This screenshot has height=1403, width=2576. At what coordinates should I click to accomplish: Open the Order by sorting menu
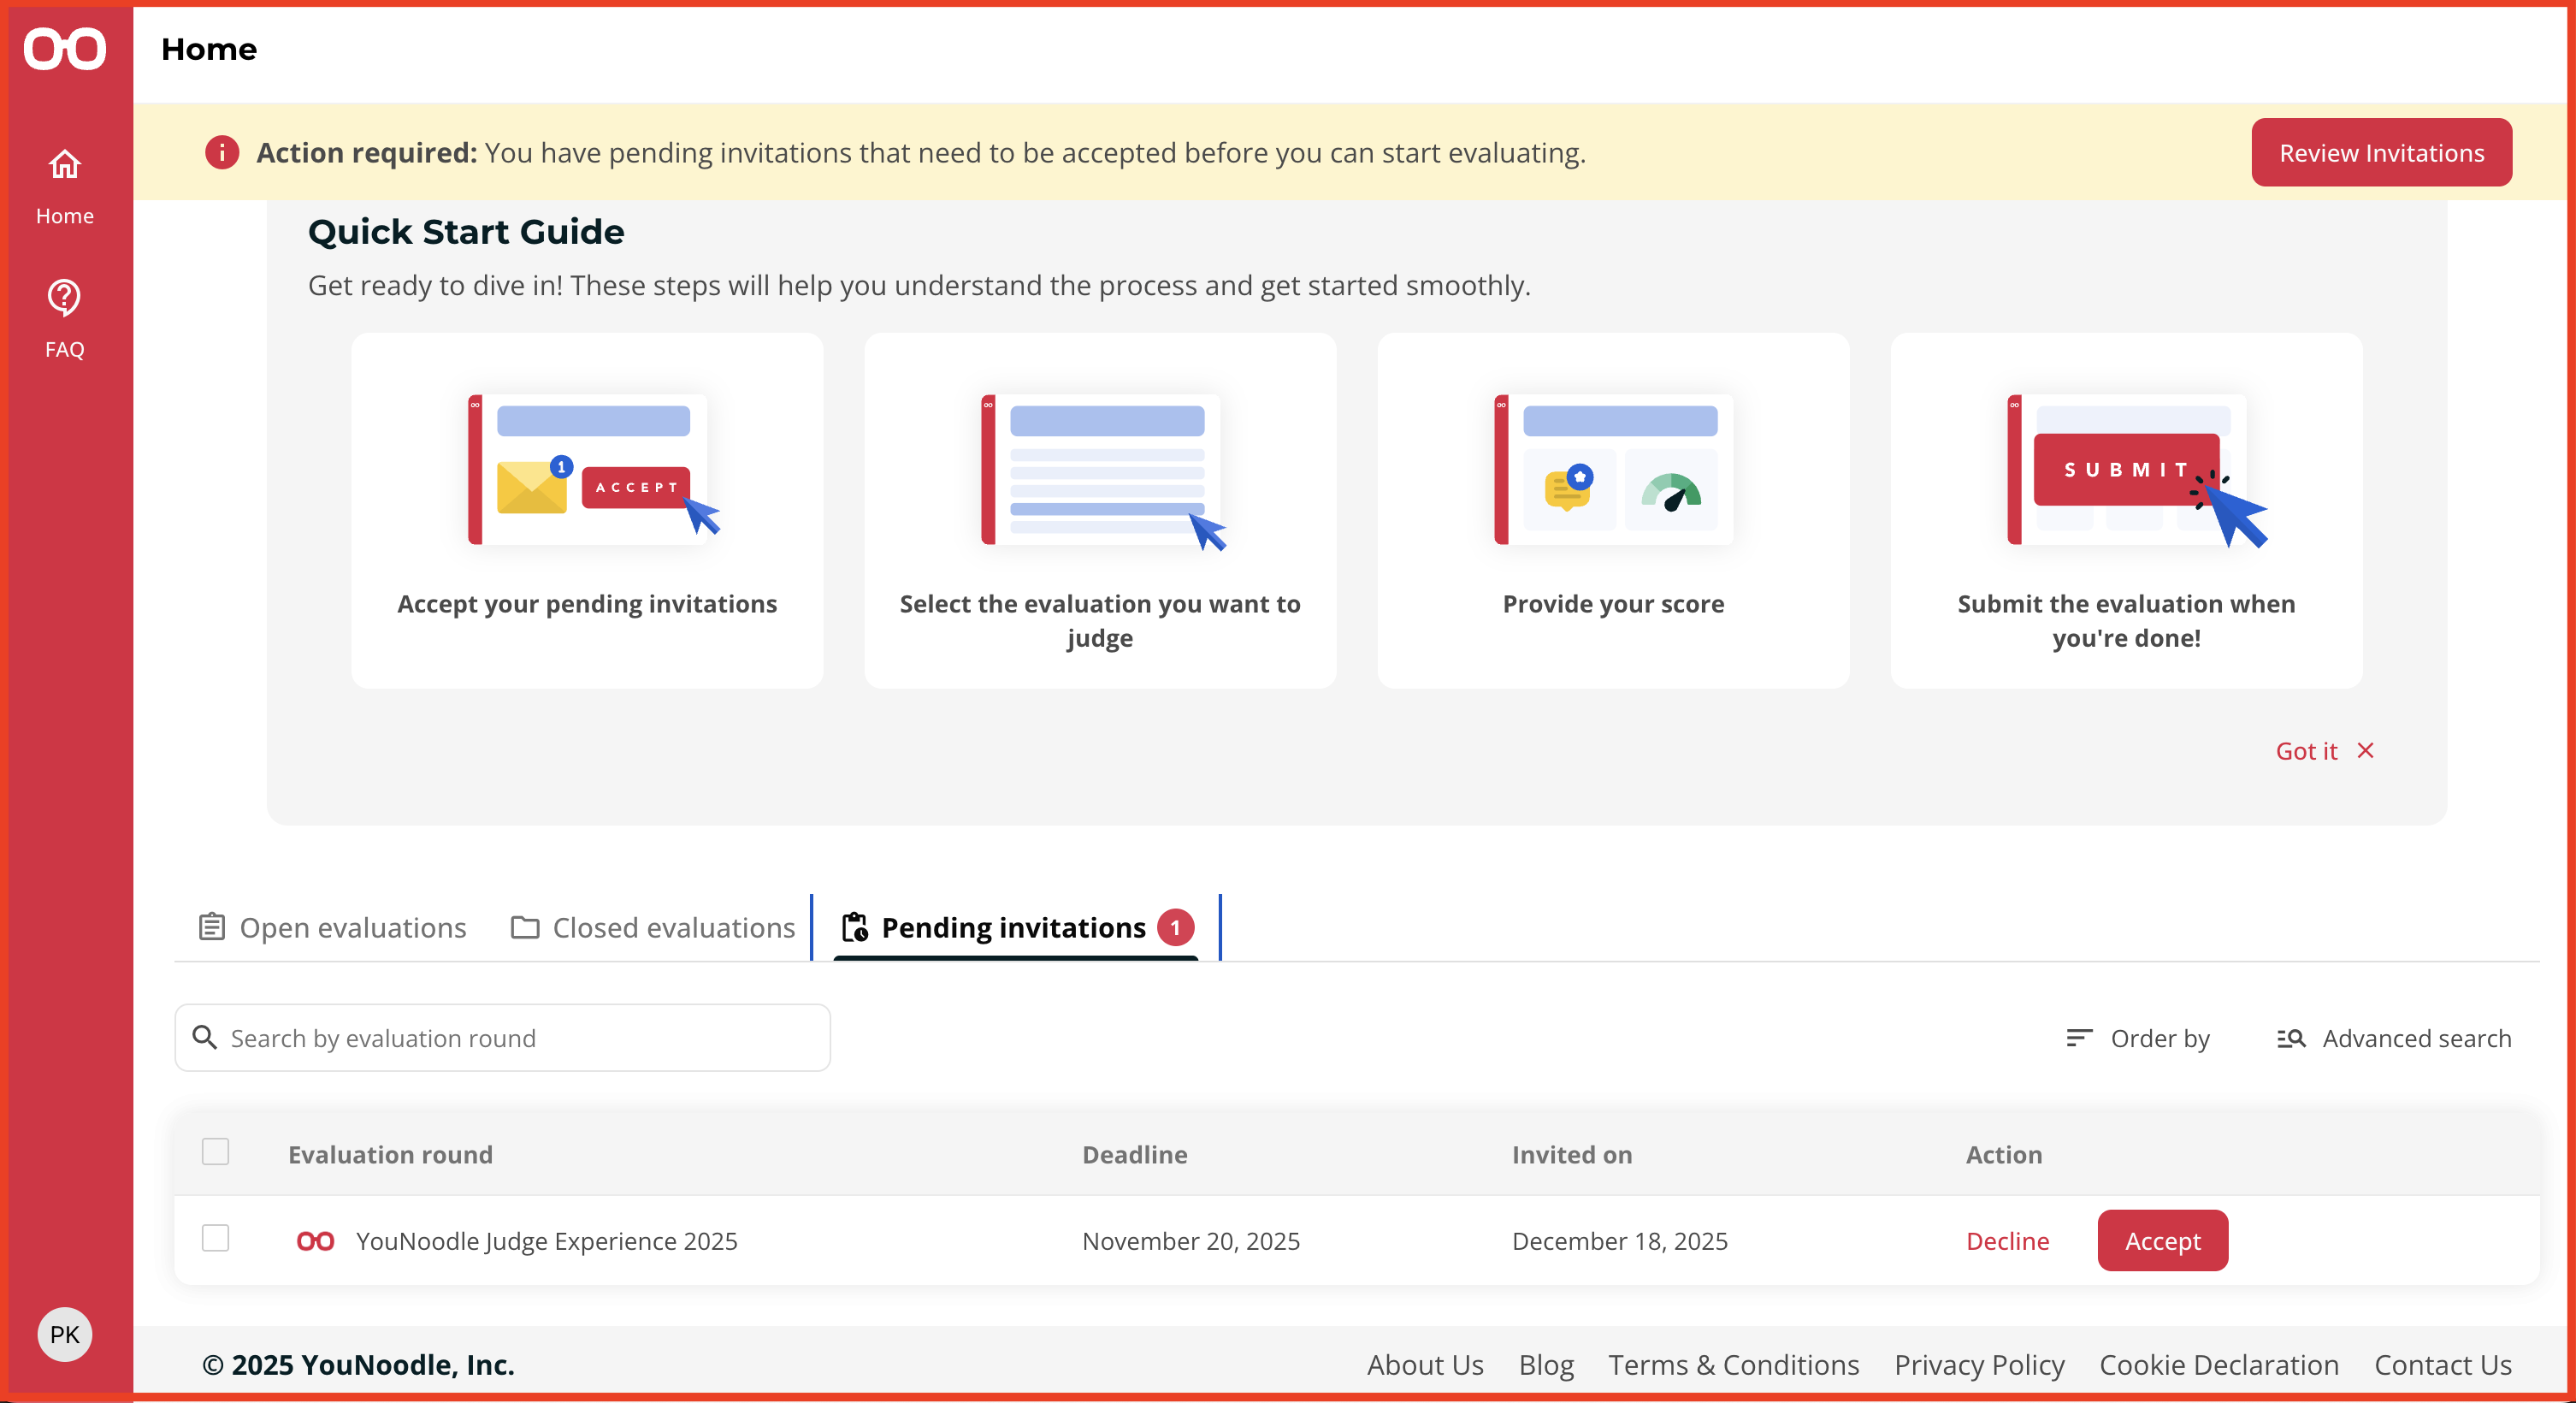coord(2139,1038)
